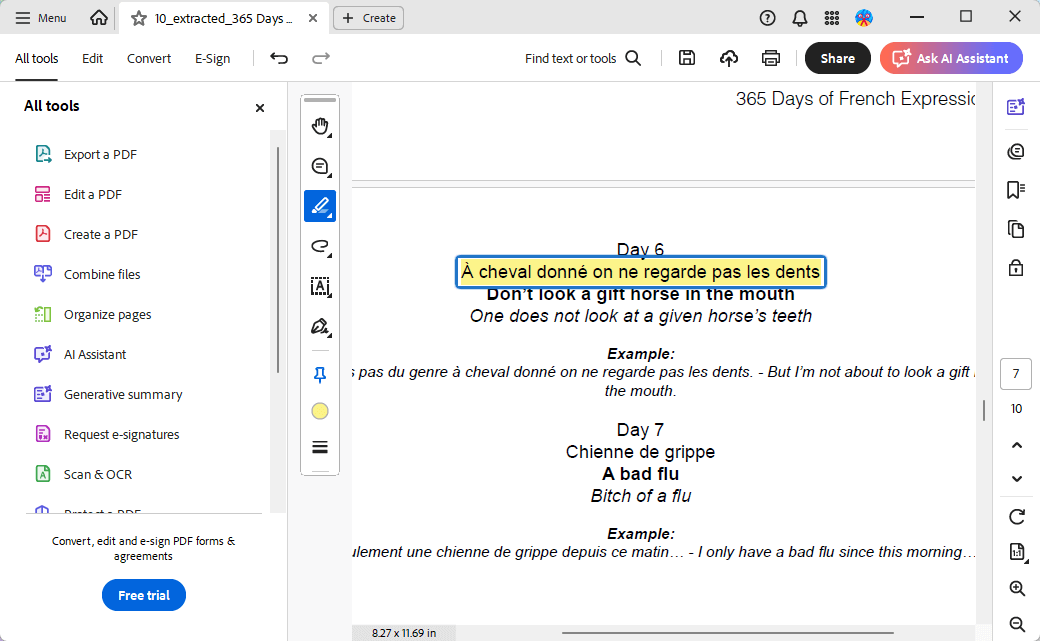Select the hand pan tool
The image size is (1040, 641).
320,127
